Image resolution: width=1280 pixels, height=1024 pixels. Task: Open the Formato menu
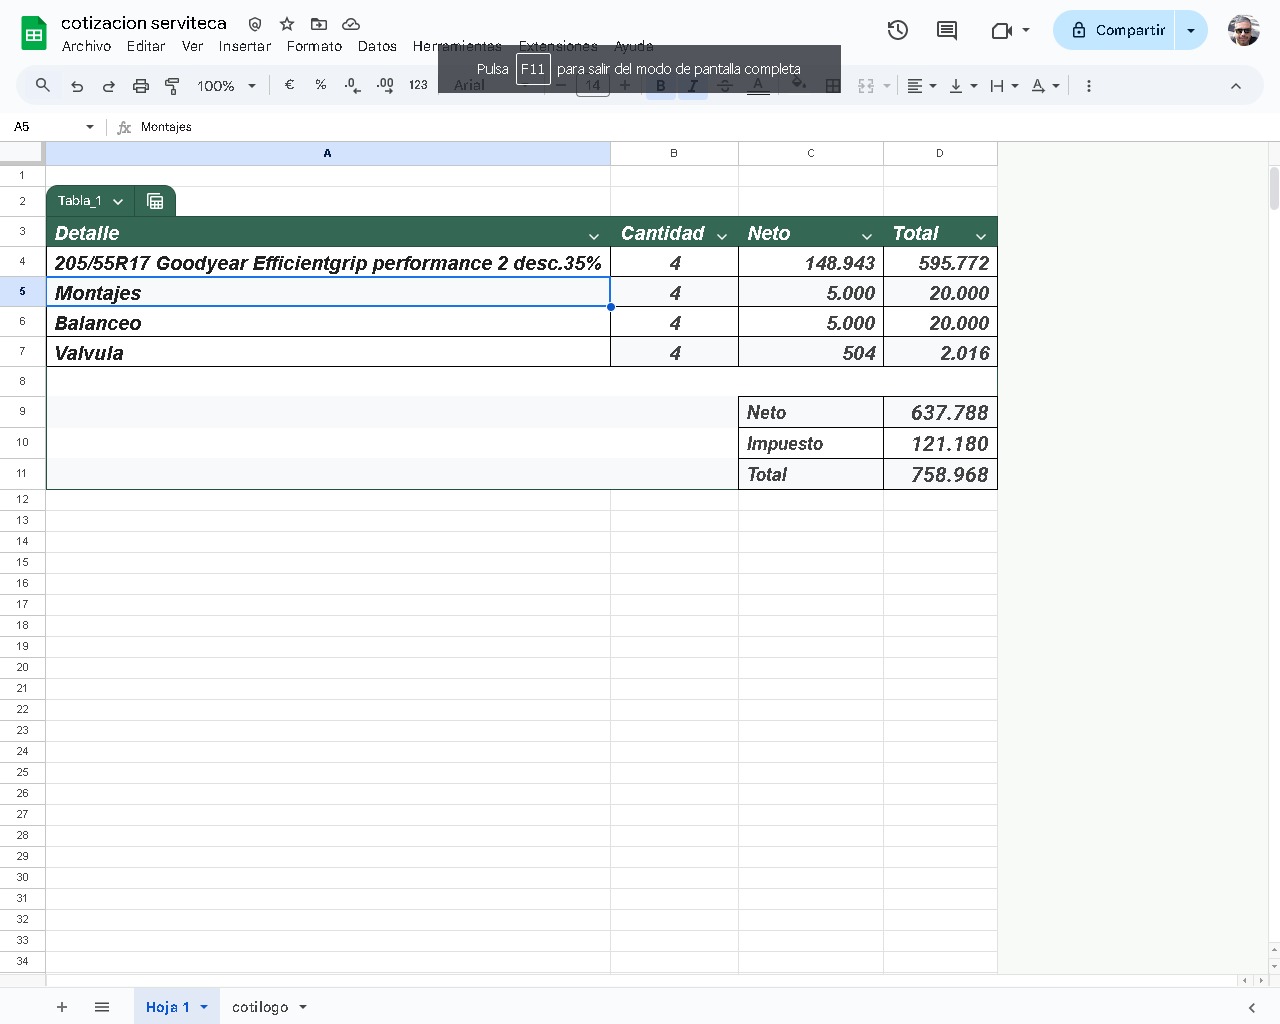(x=314, y=46)
